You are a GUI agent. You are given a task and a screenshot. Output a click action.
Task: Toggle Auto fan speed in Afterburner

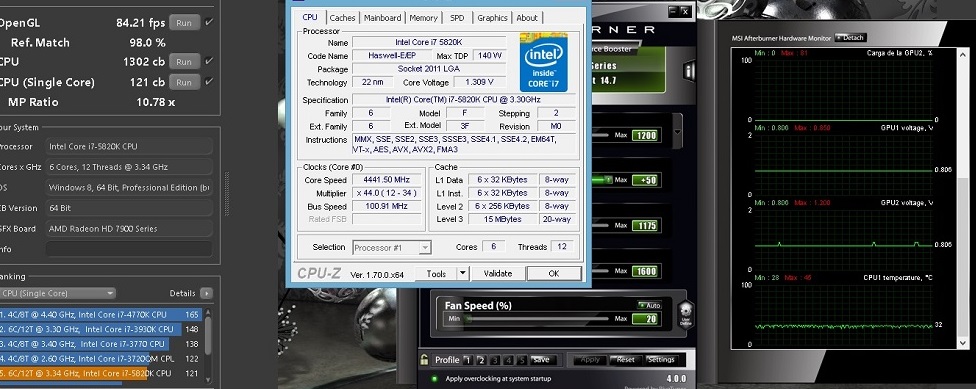click(649, 305)
